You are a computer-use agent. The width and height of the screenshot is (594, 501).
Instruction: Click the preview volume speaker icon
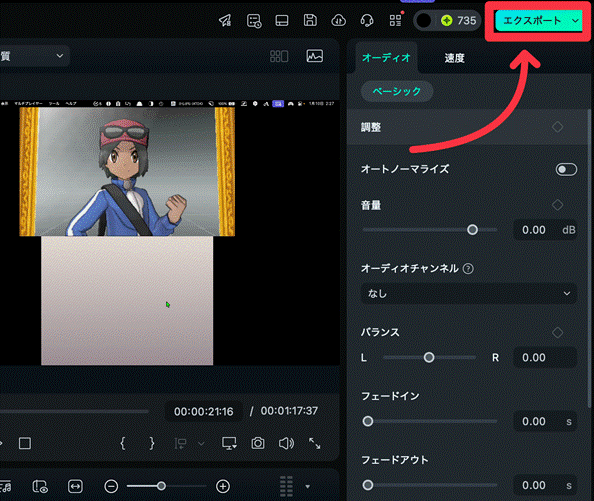pos(286,443)
